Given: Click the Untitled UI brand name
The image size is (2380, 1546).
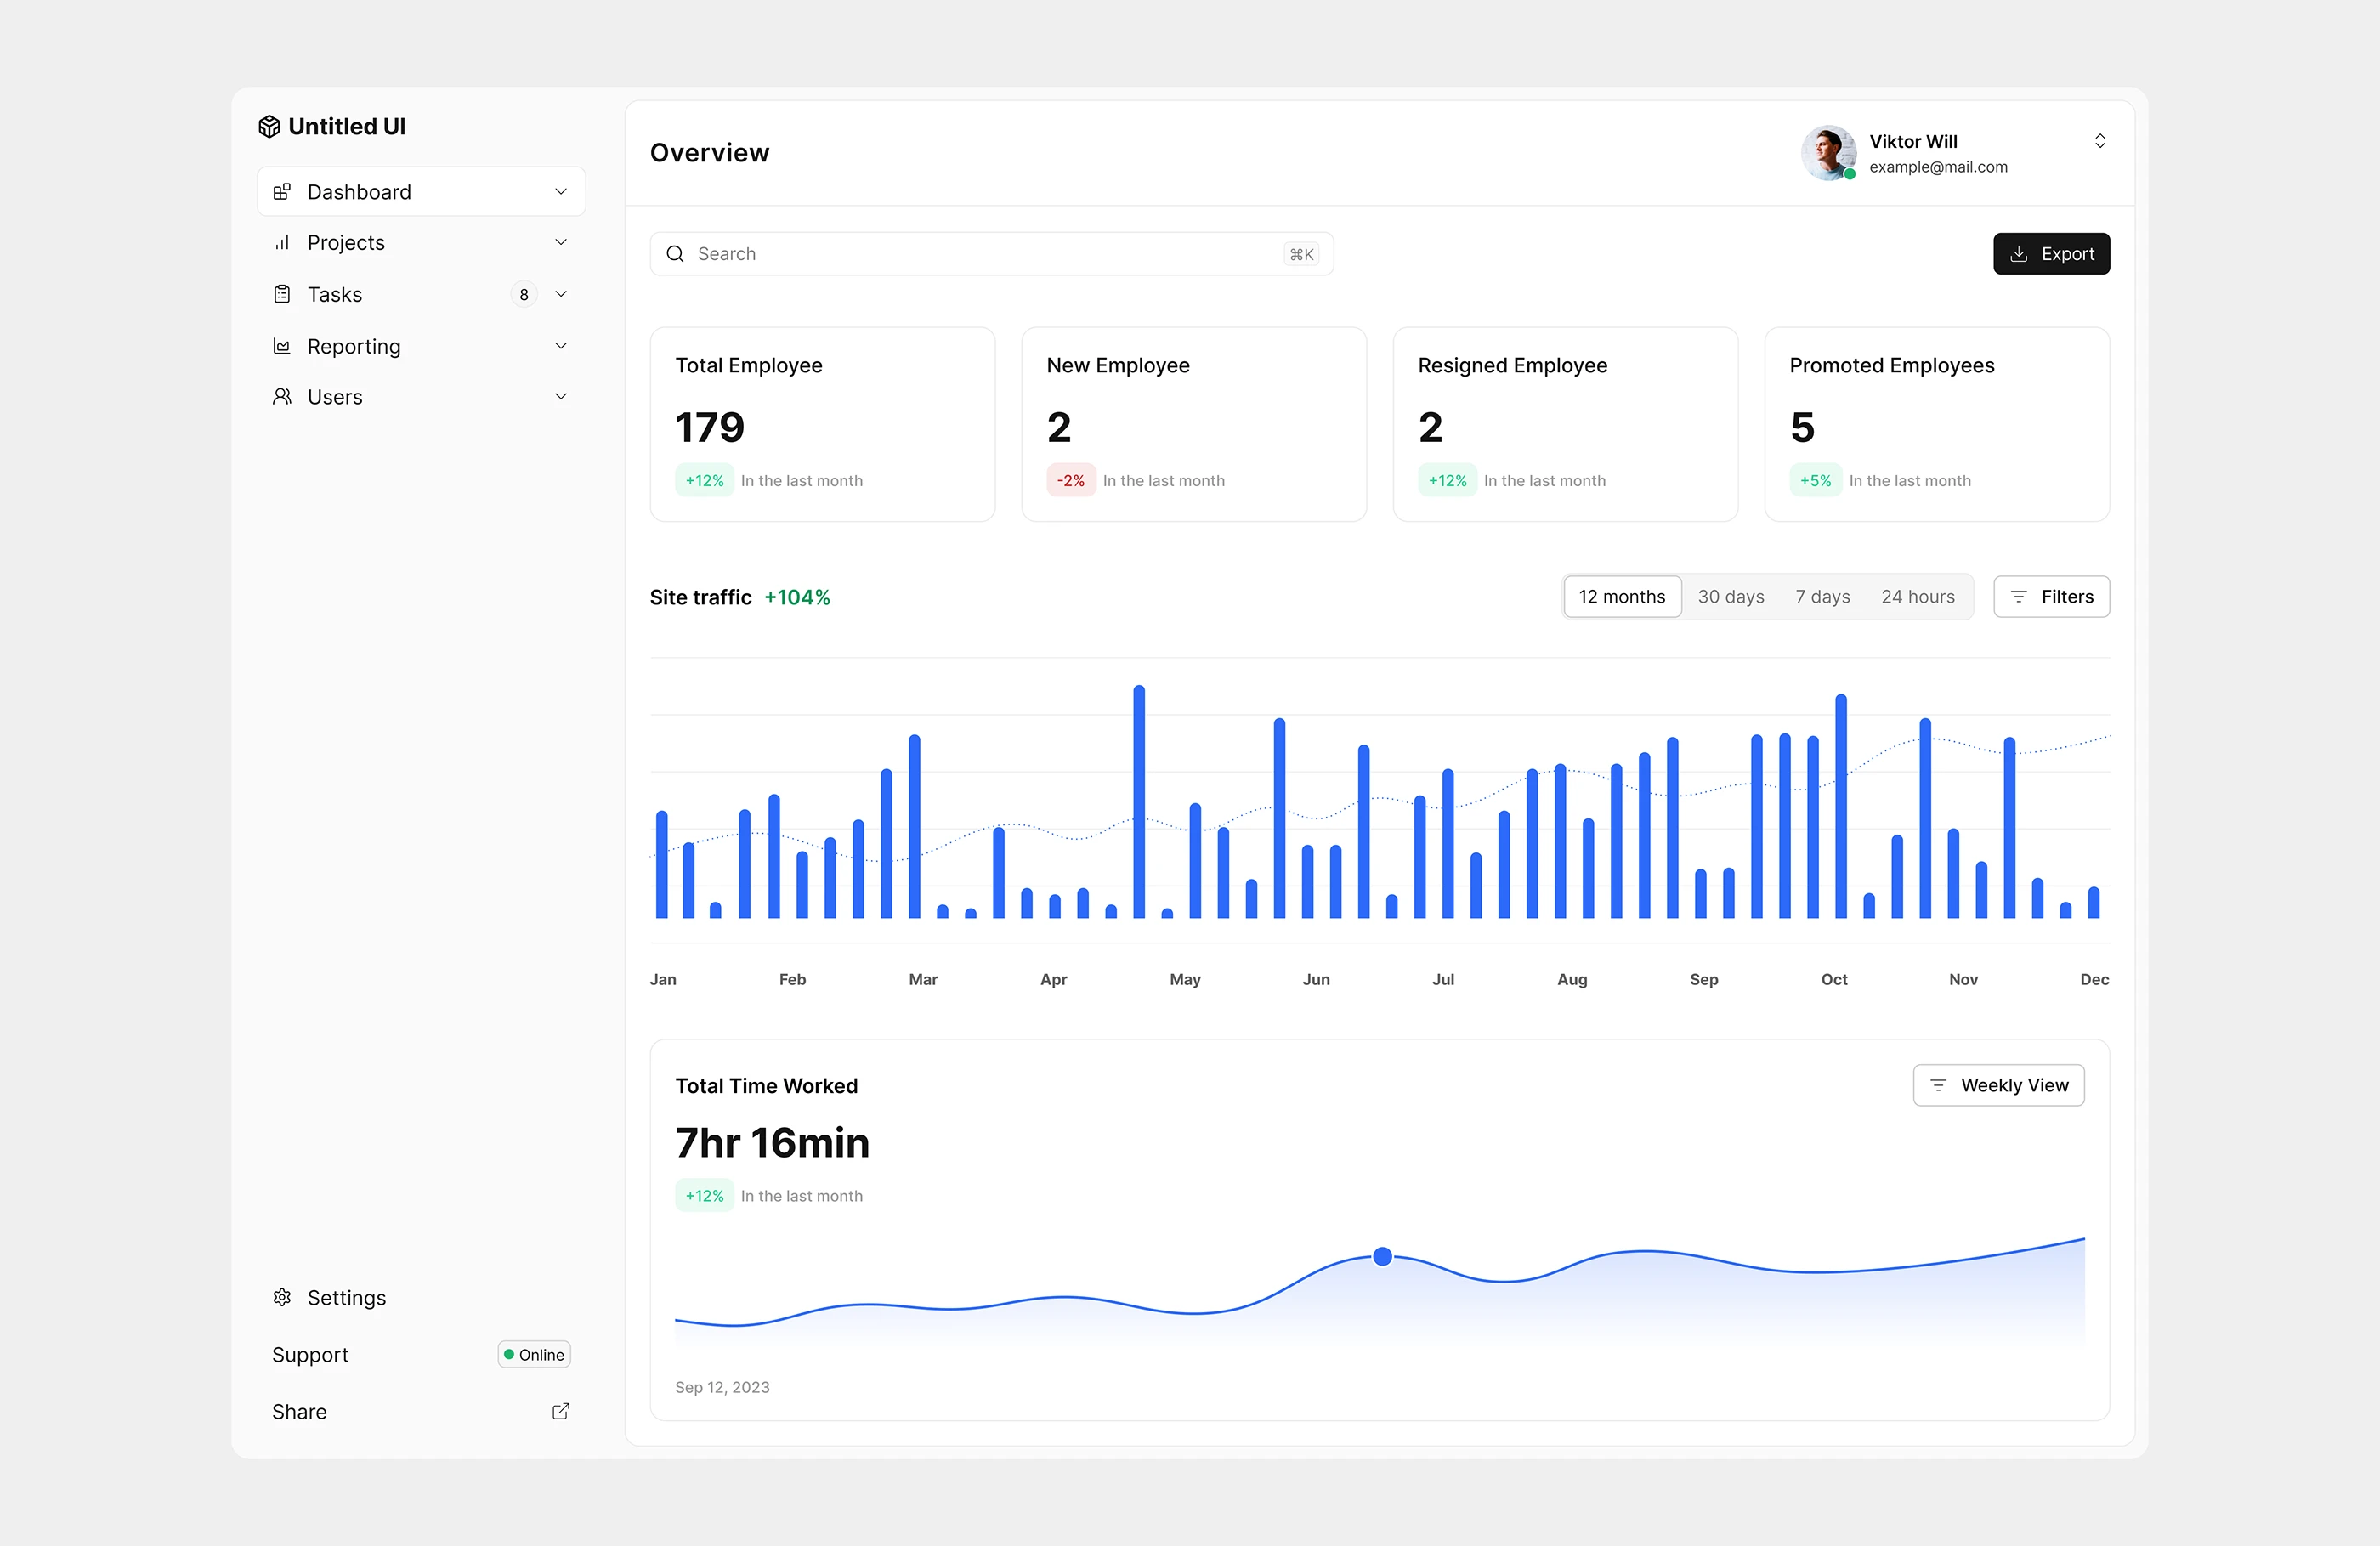Looking at the screenshot, I should (347, 126).
